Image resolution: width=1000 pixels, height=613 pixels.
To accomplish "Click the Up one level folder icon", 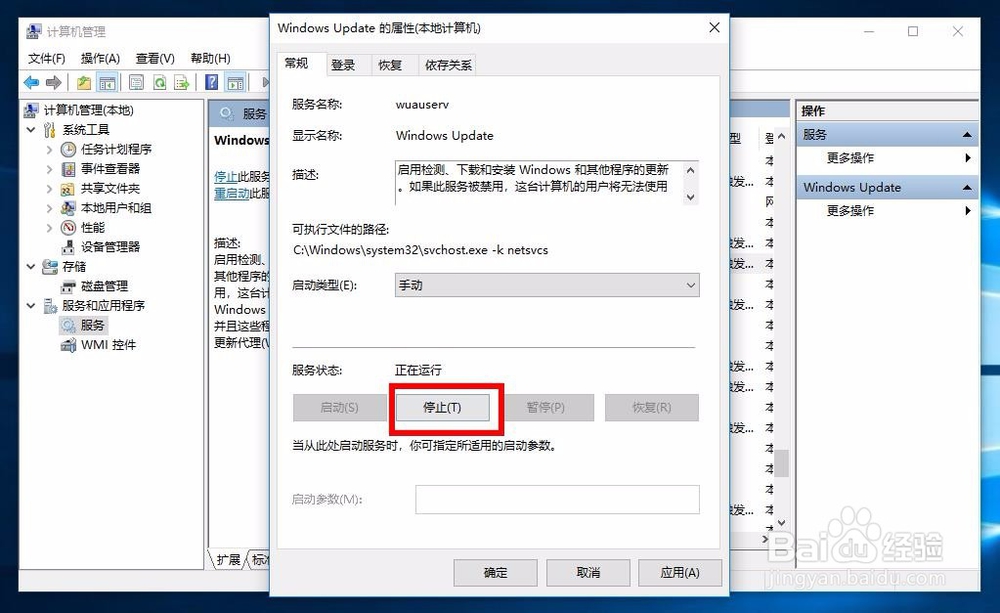I will 84,82.
